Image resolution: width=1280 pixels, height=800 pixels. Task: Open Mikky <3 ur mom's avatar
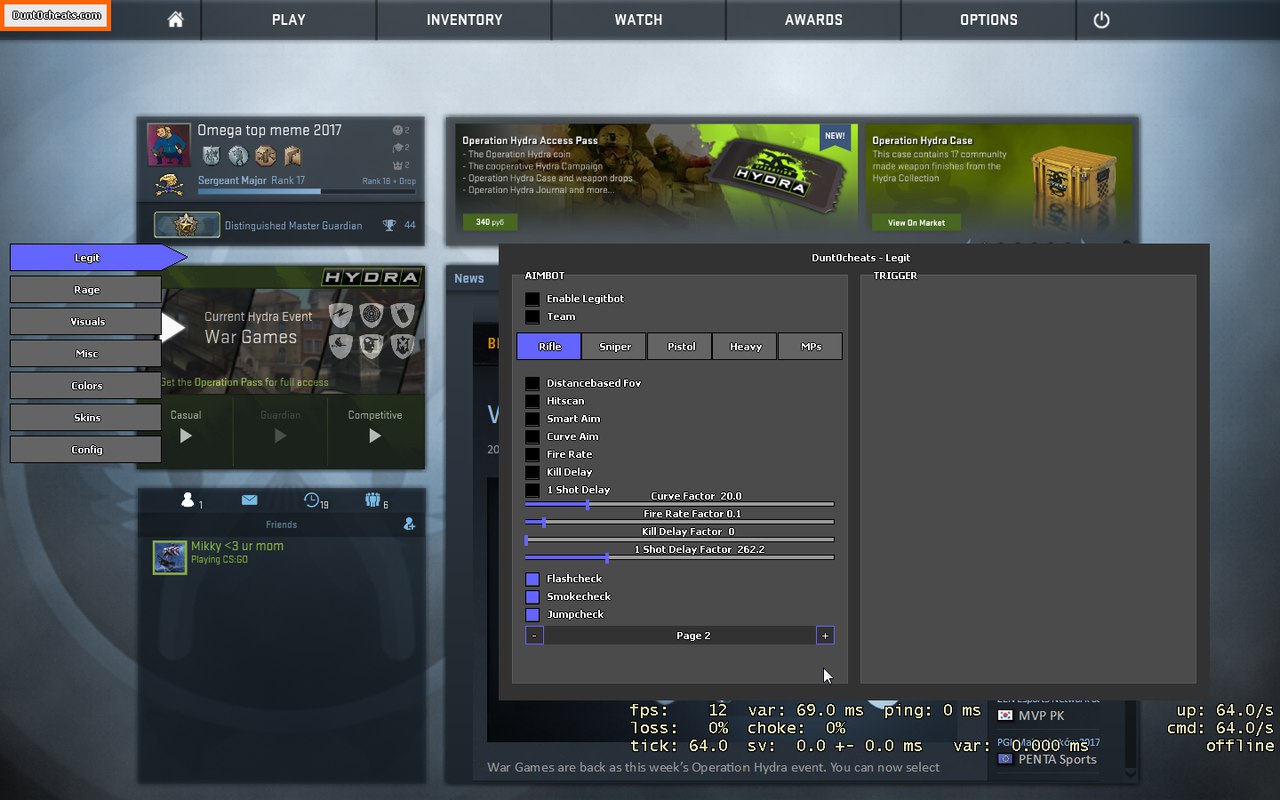click(x=170, y=558)
